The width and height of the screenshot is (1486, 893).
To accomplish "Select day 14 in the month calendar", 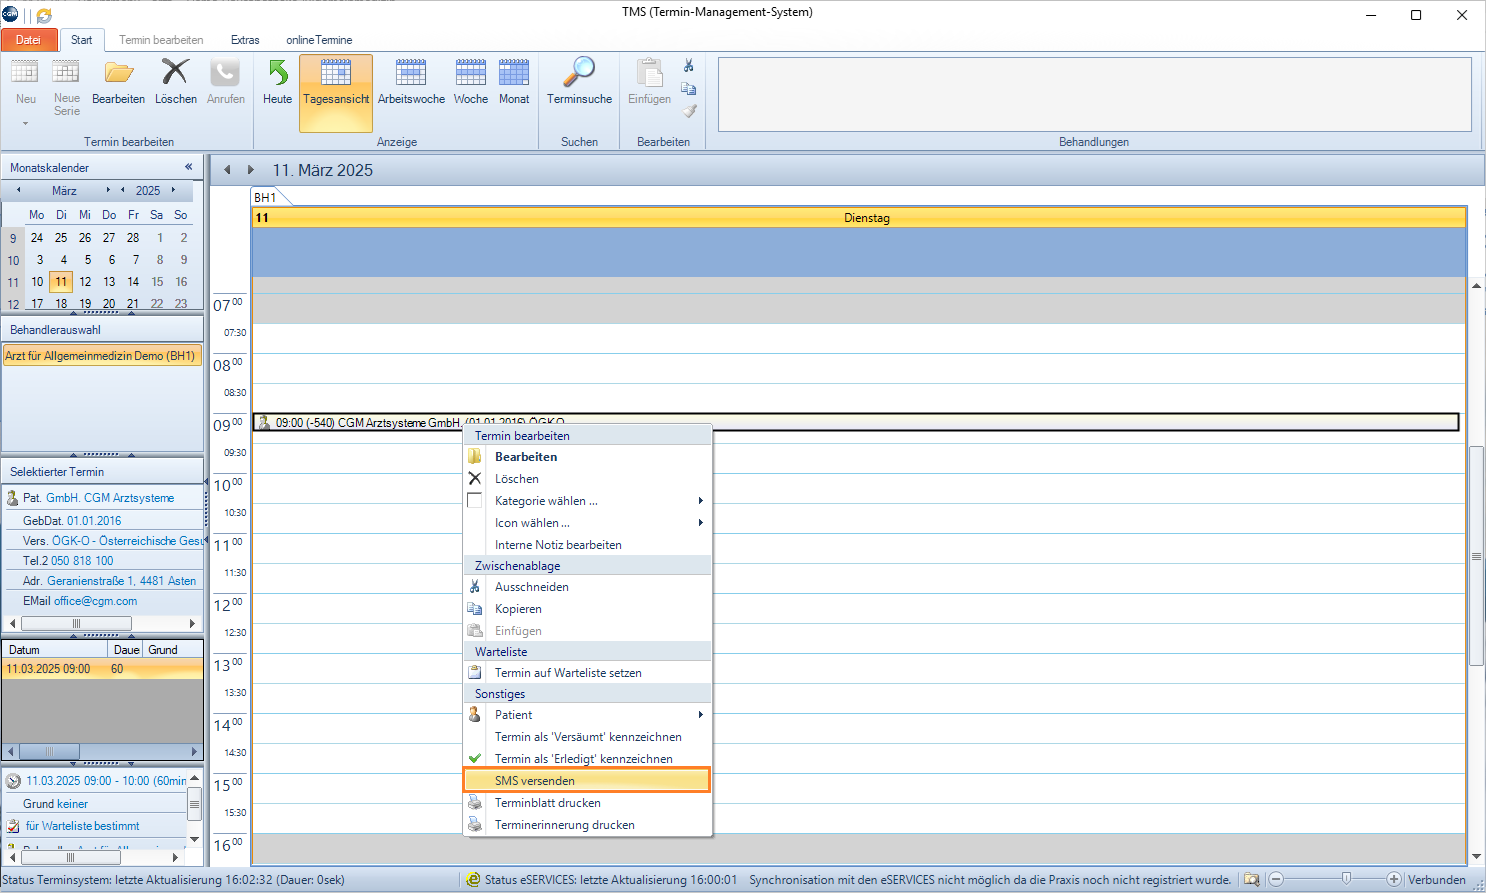I will pyautogui.click(x=133, y=282).
